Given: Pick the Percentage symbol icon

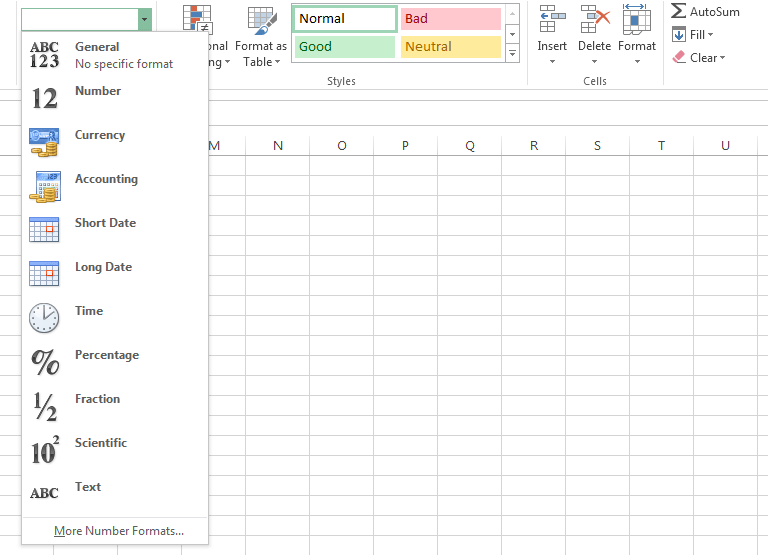Looking at the screenshot, I should coord(45,362).
